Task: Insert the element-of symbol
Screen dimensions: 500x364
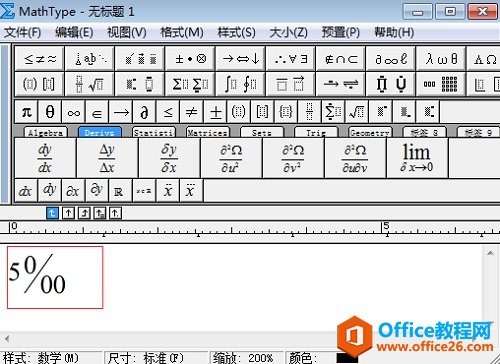Action: pos(97,112)
